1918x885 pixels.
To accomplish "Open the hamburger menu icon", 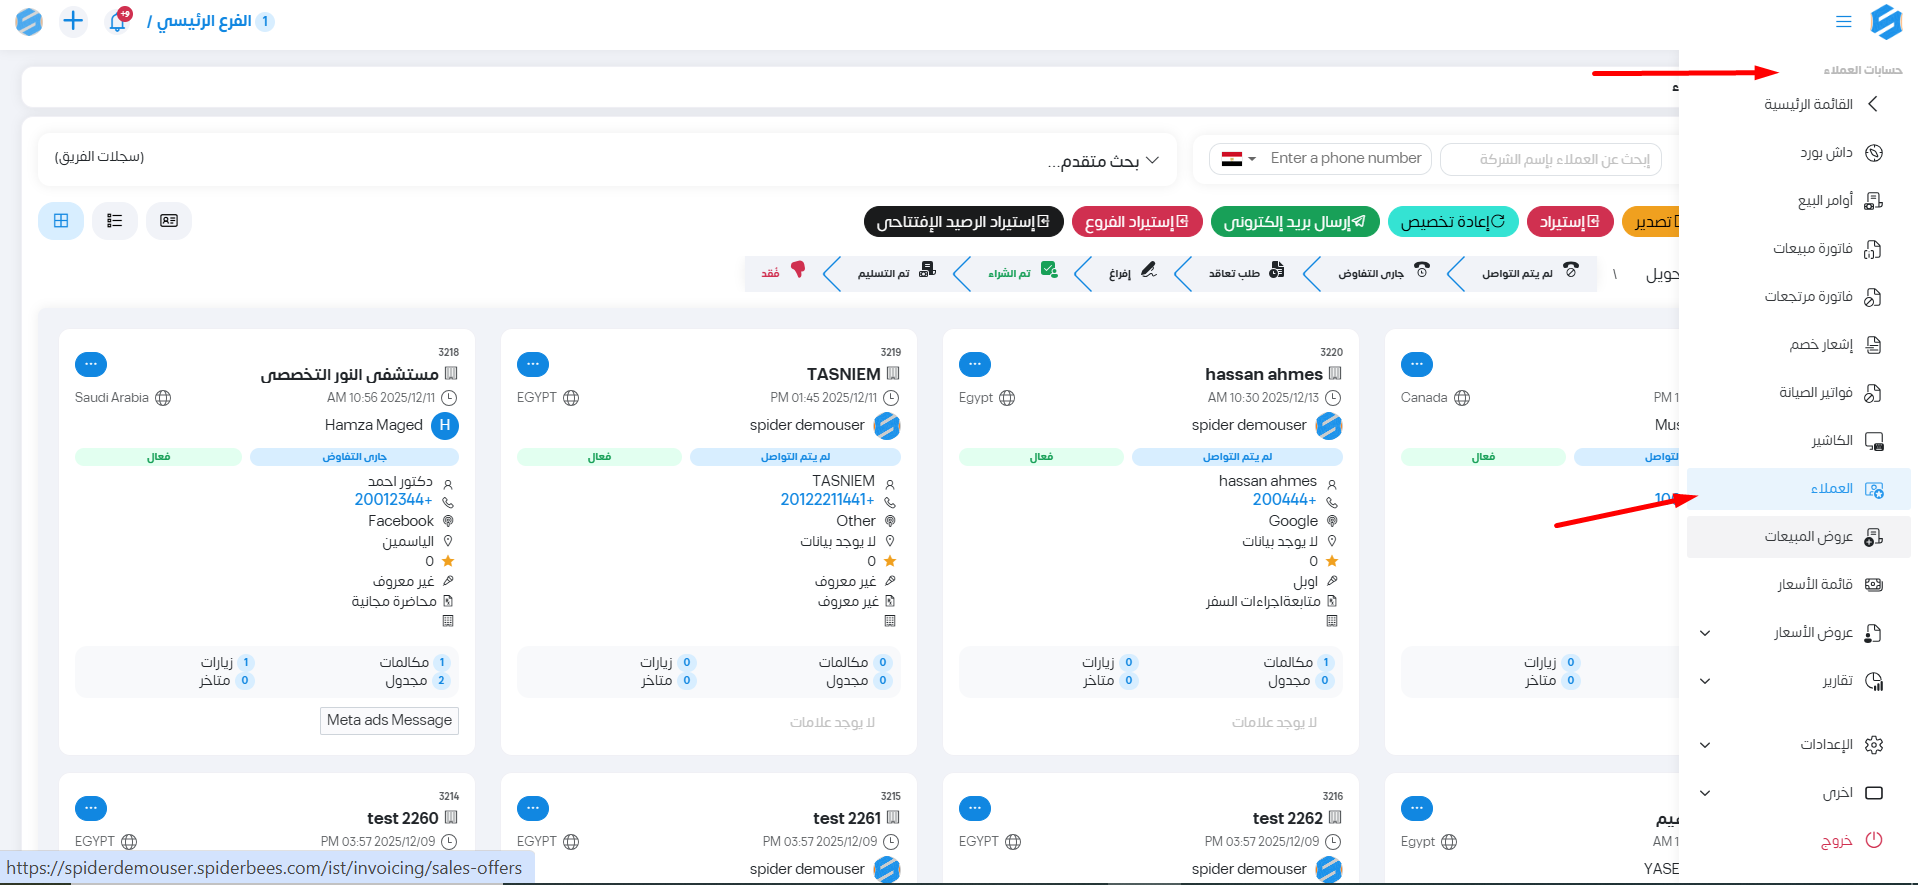I will pos(1843,21).
